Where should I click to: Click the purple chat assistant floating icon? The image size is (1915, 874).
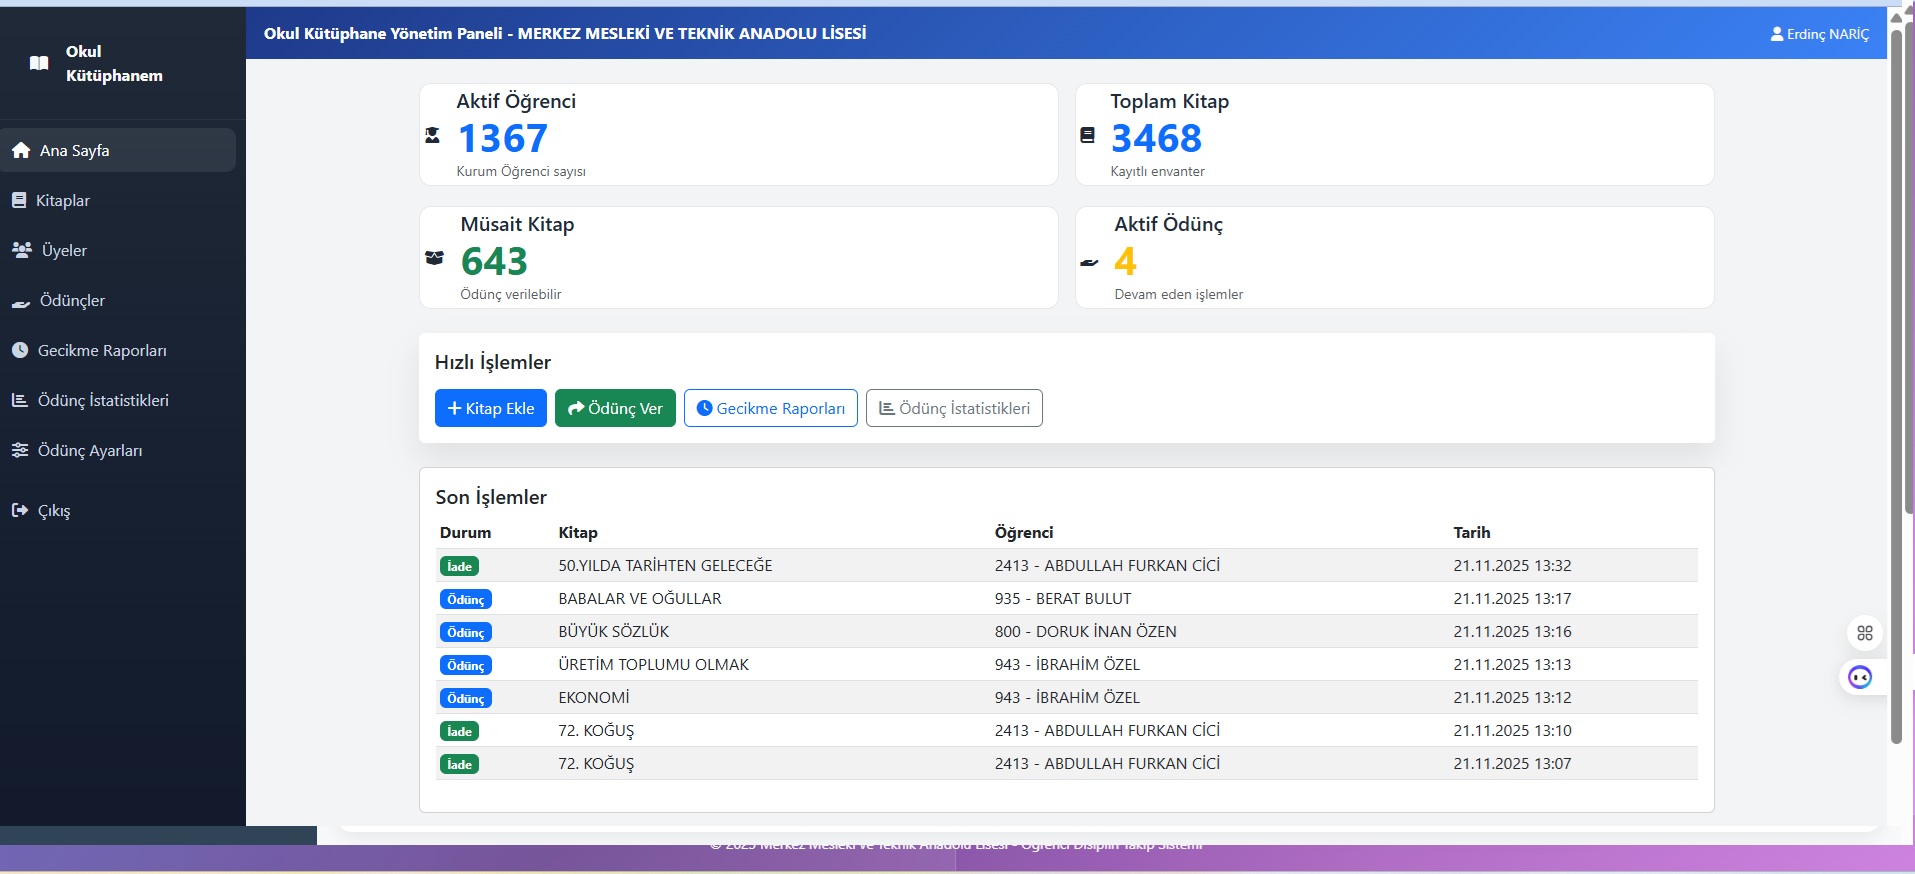click(1859, 678)
